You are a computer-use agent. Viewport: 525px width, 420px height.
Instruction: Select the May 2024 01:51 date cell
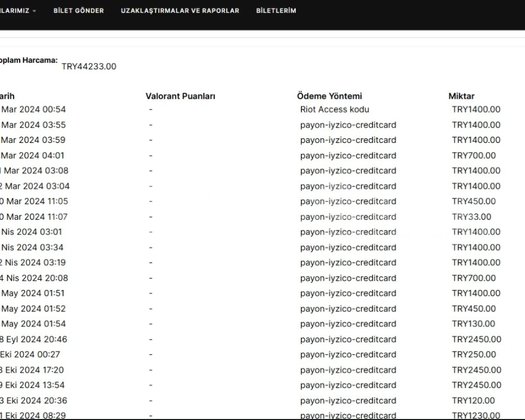click(33, 293)
